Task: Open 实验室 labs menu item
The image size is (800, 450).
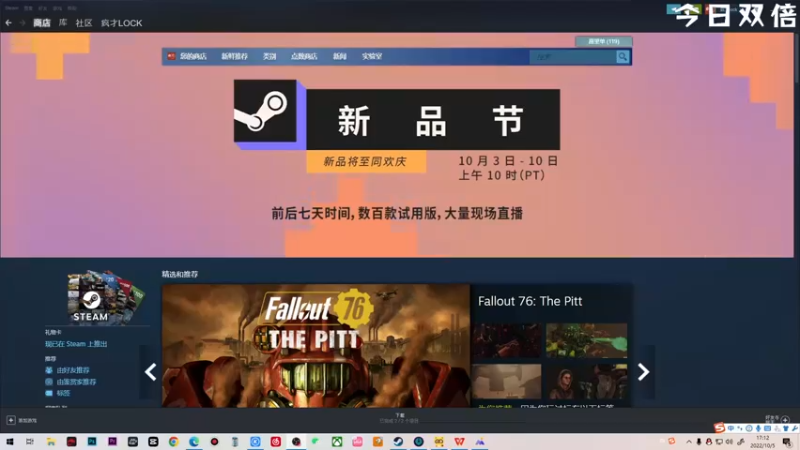Action: coord(372,56)
